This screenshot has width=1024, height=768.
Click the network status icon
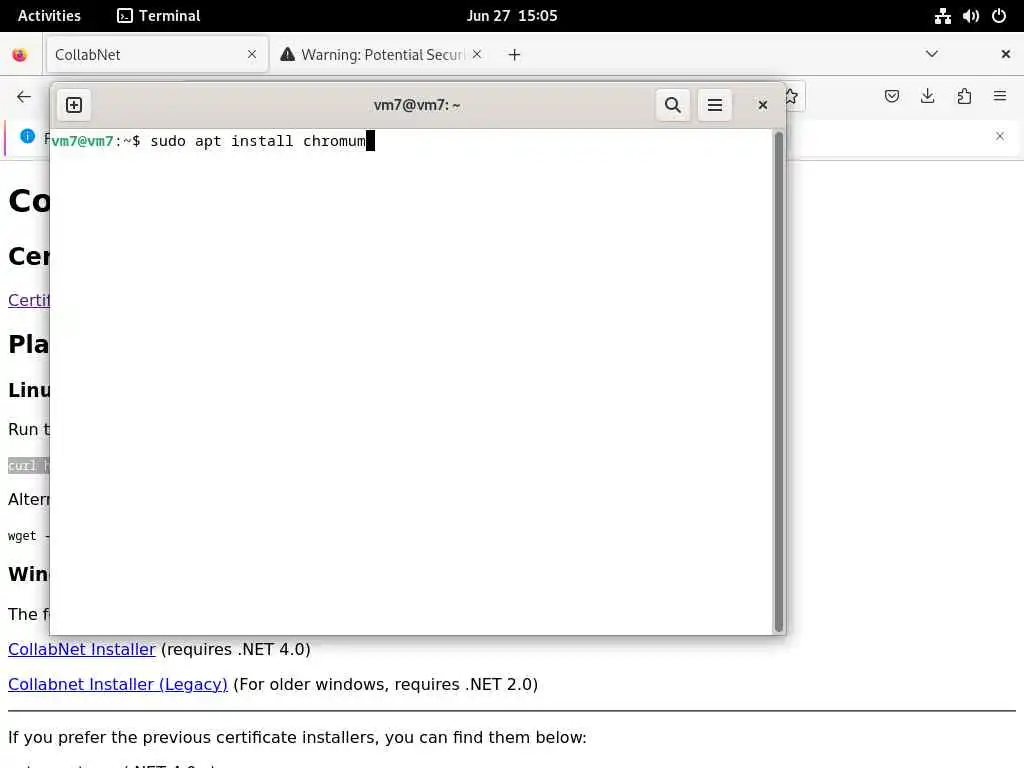[x=942, y=16]
